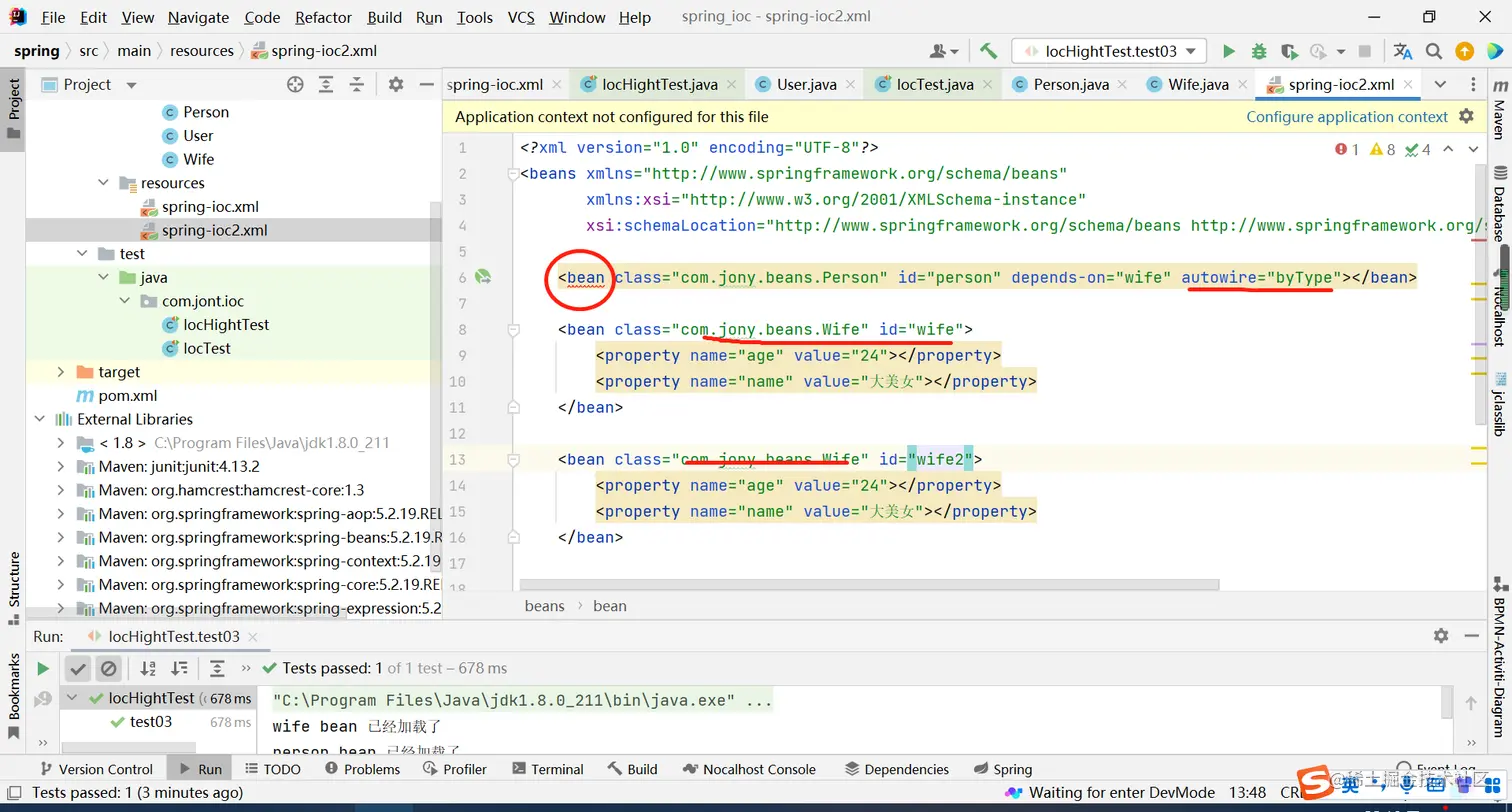
Task: Click the 'bean' breadcrumb at editor bottom
Action: coord(610,606)
